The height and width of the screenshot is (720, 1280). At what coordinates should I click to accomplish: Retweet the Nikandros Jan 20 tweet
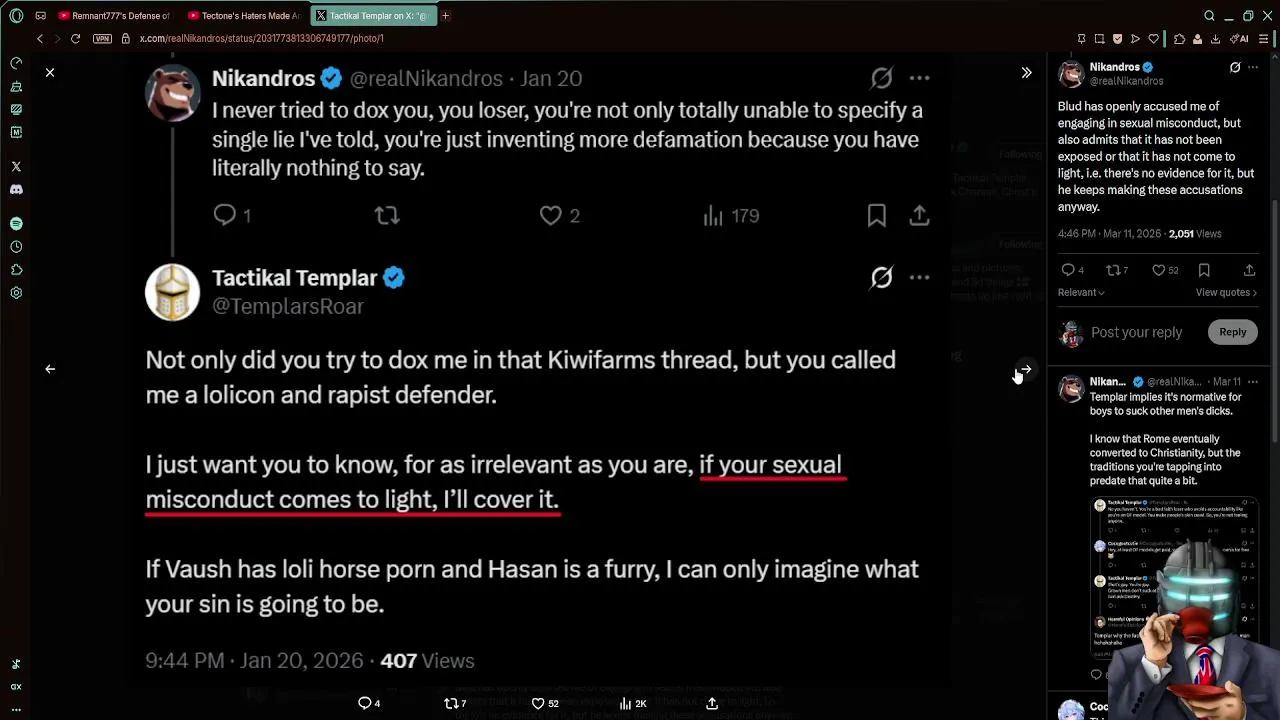(387, 215)
